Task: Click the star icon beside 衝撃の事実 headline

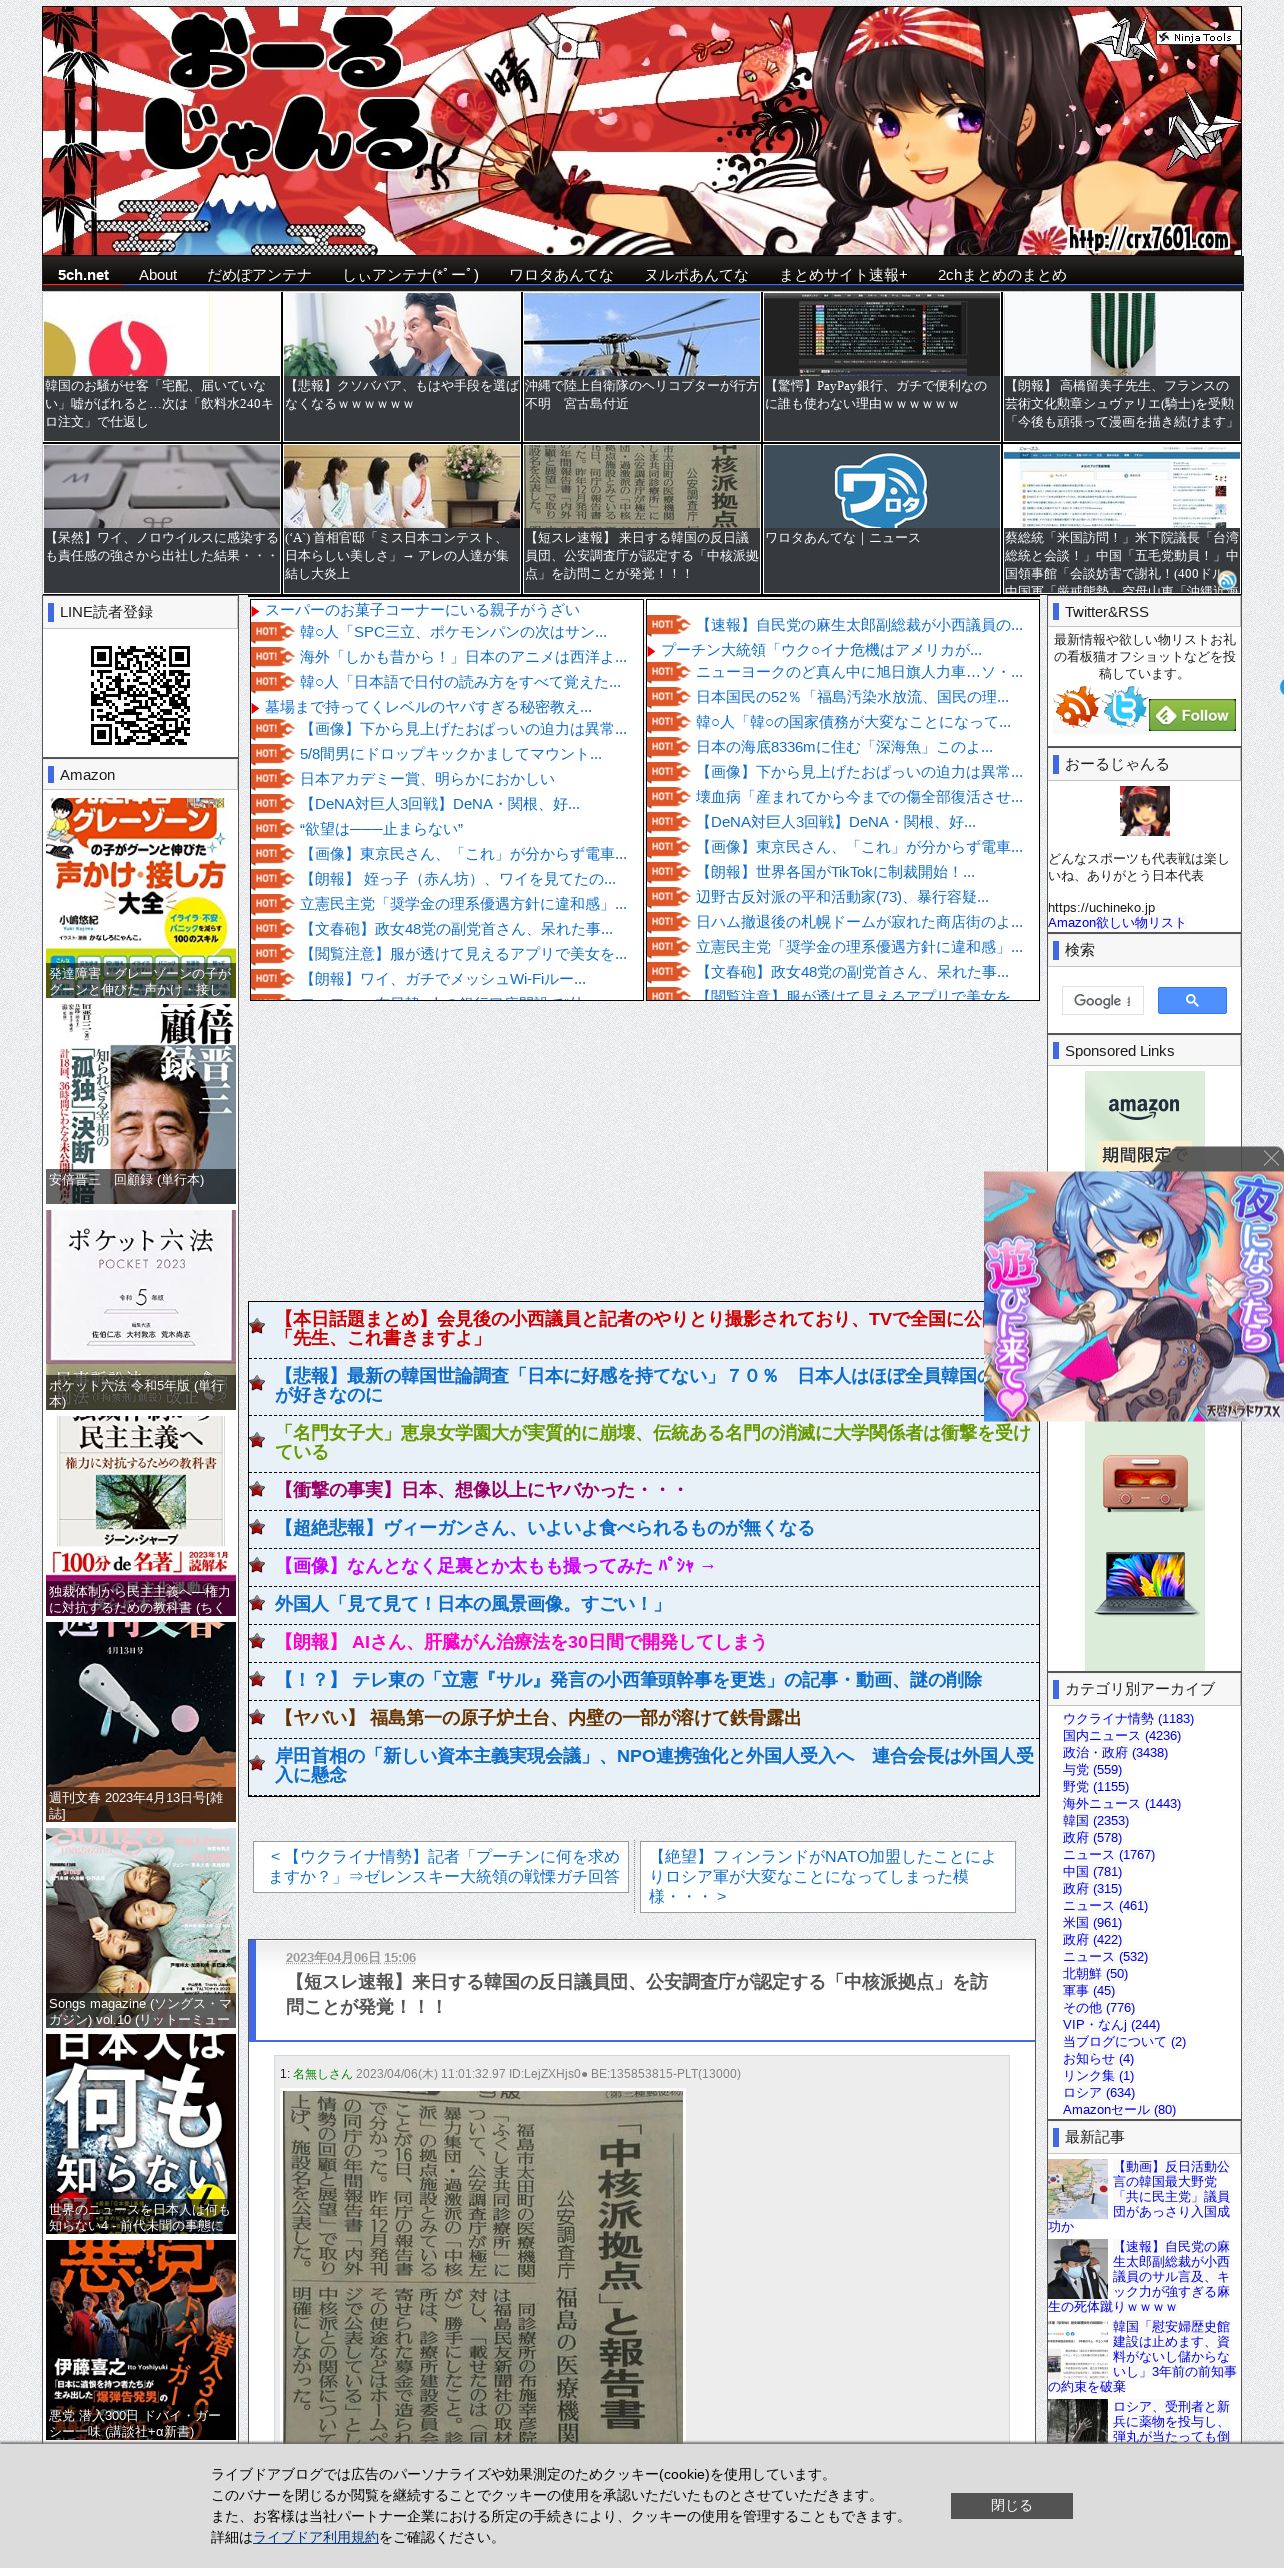Action: [257, 1490]
